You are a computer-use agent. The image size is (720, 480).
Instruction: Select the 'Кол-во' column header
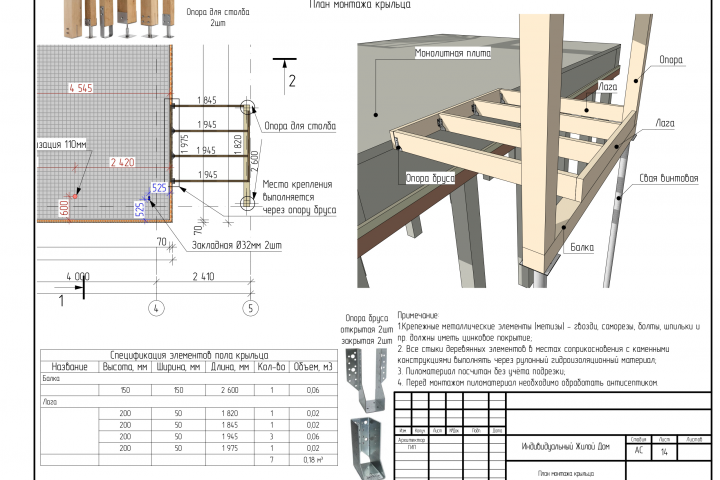pyautogui.click(x=271, y=367)
